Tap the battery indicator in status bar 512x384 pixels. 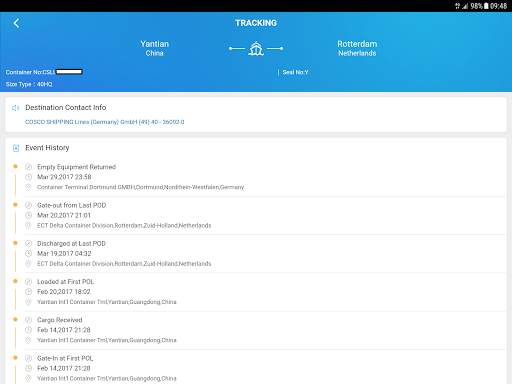tap(486, 6)
